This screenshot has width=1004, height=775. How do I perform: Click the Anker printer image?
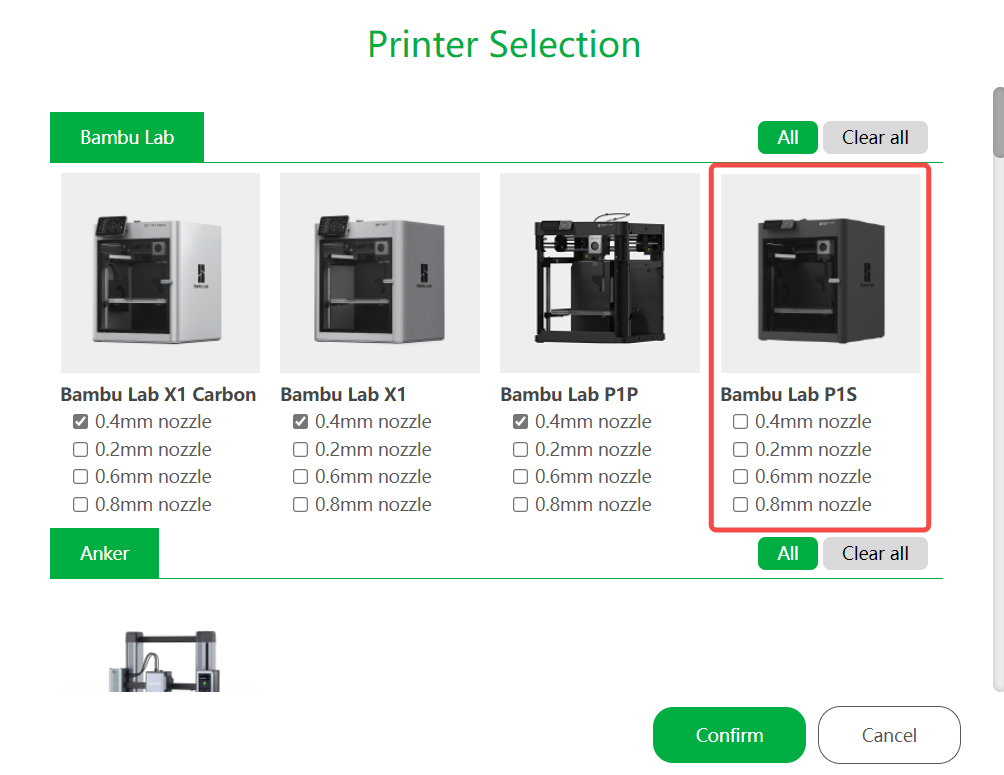pyautogui.click(x=164, y=660)
